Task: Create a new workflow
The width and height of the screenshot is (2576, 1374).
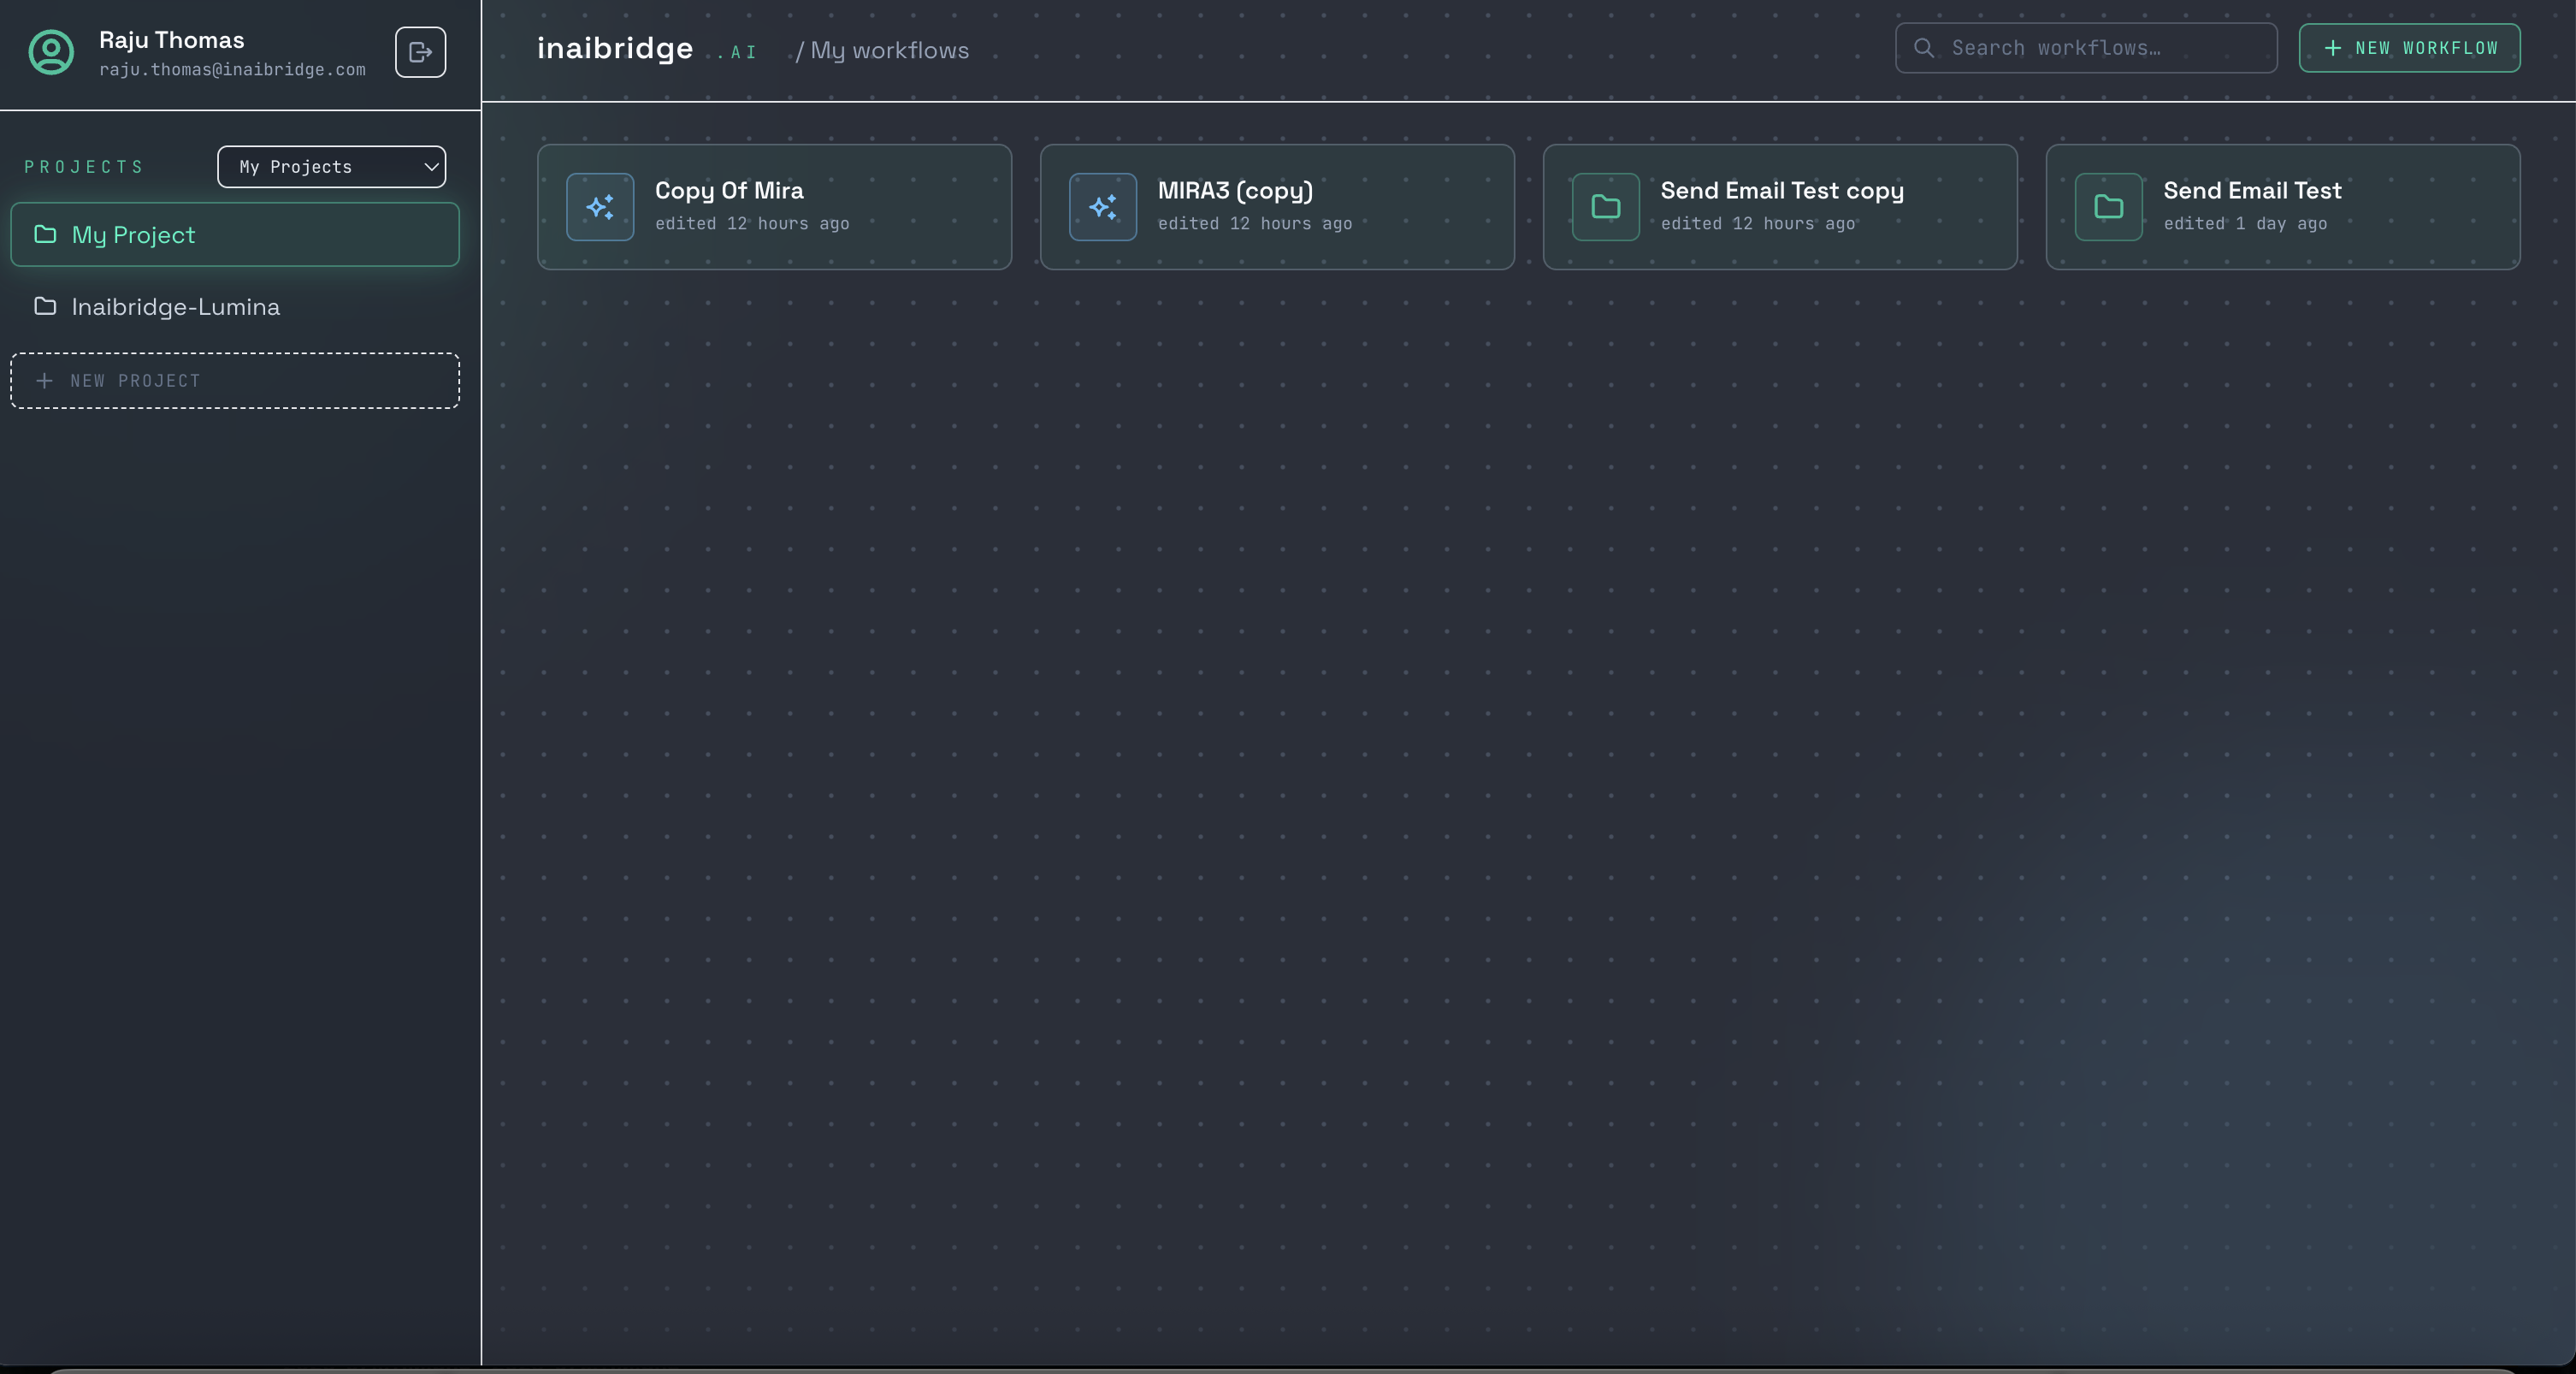Action: tap(2410, 48)
